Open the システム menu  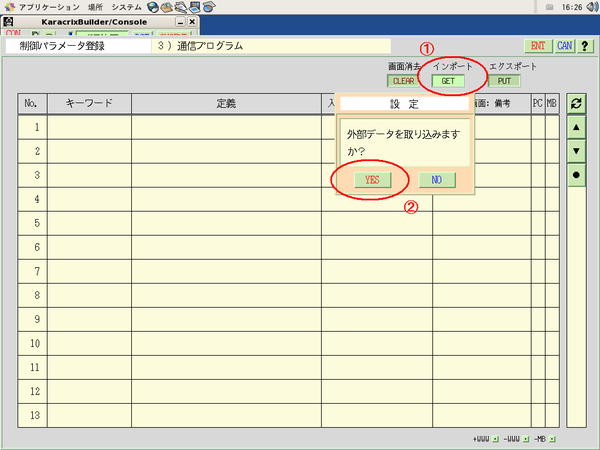click(x=126, y=7)
